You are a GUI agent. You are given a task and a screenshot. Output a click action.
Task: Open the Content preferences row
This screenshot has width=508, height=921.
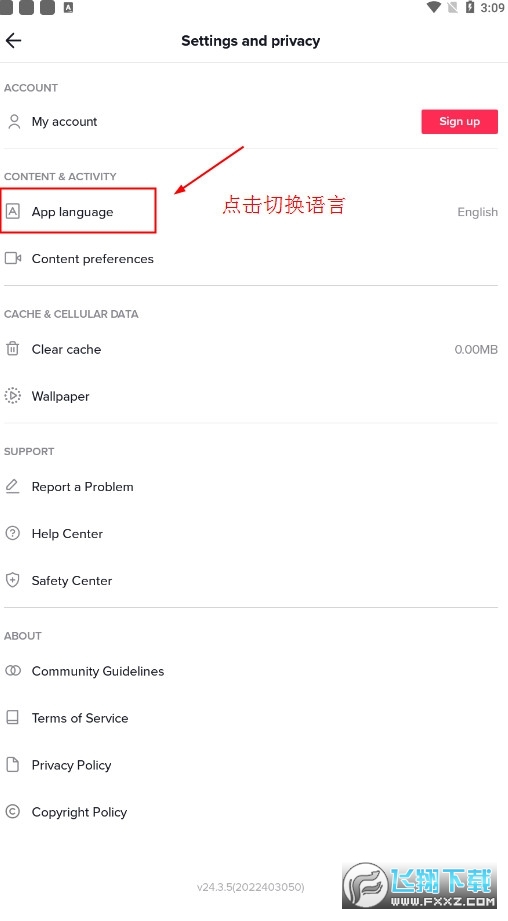coord(254,258)
